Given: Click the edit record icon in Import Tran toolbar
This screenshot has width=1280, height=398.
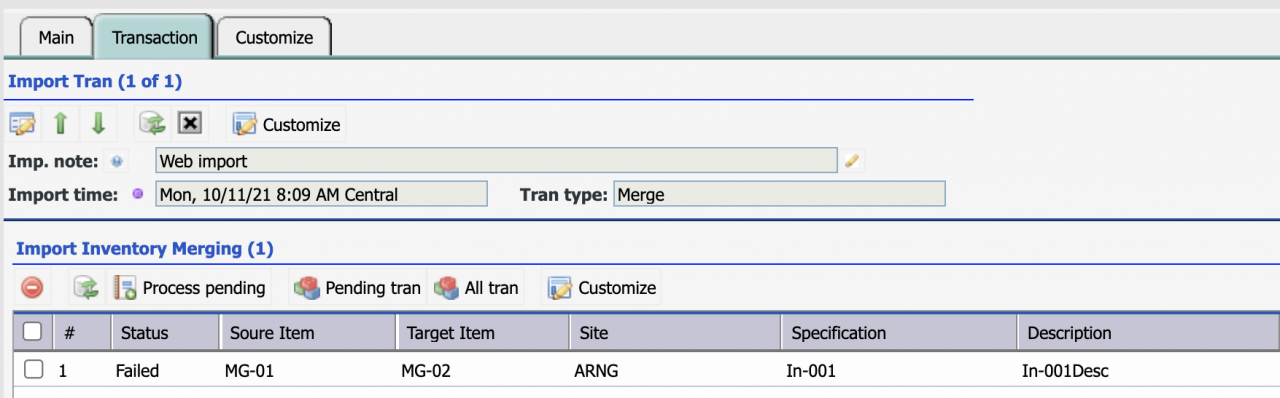Looking at the screenshot, I should 22,124.
